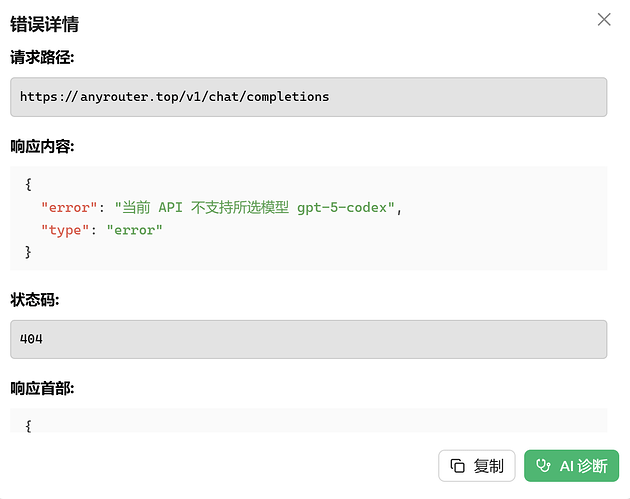Click the status code 404 field
Viewport: 630px width, 499px height.
pos(309,339)
